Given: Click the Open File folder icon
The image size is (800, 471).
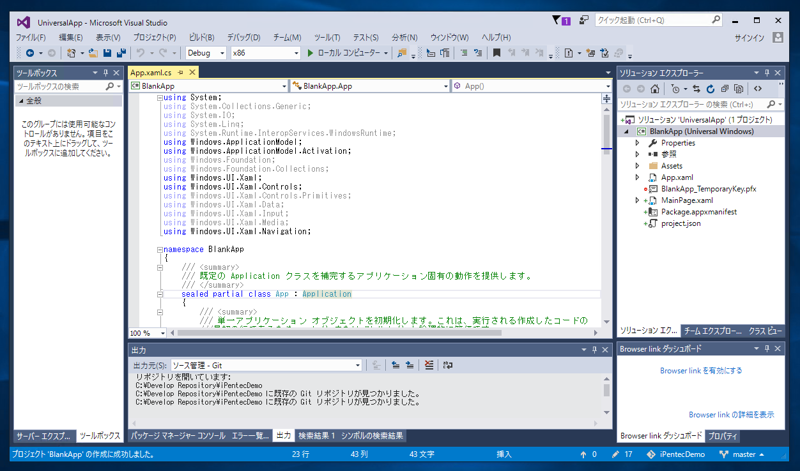Looking at the screenshot, I should (x=93, y=53).
